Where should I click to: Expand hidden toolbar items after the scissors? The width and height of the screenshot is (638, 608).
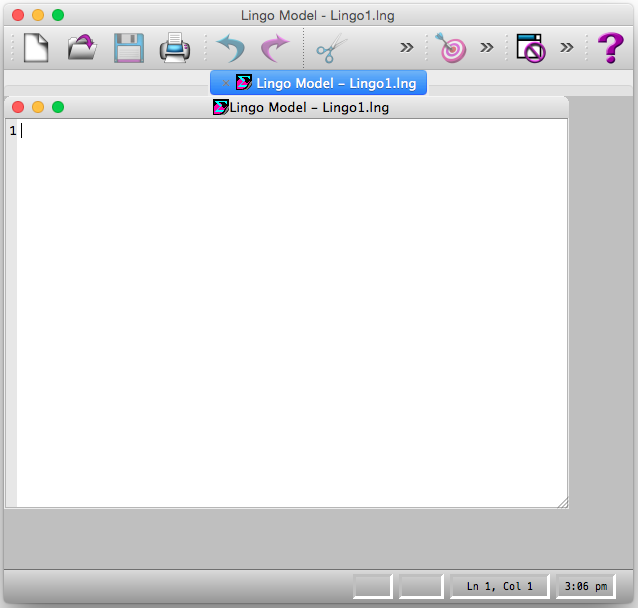[406, 47]
